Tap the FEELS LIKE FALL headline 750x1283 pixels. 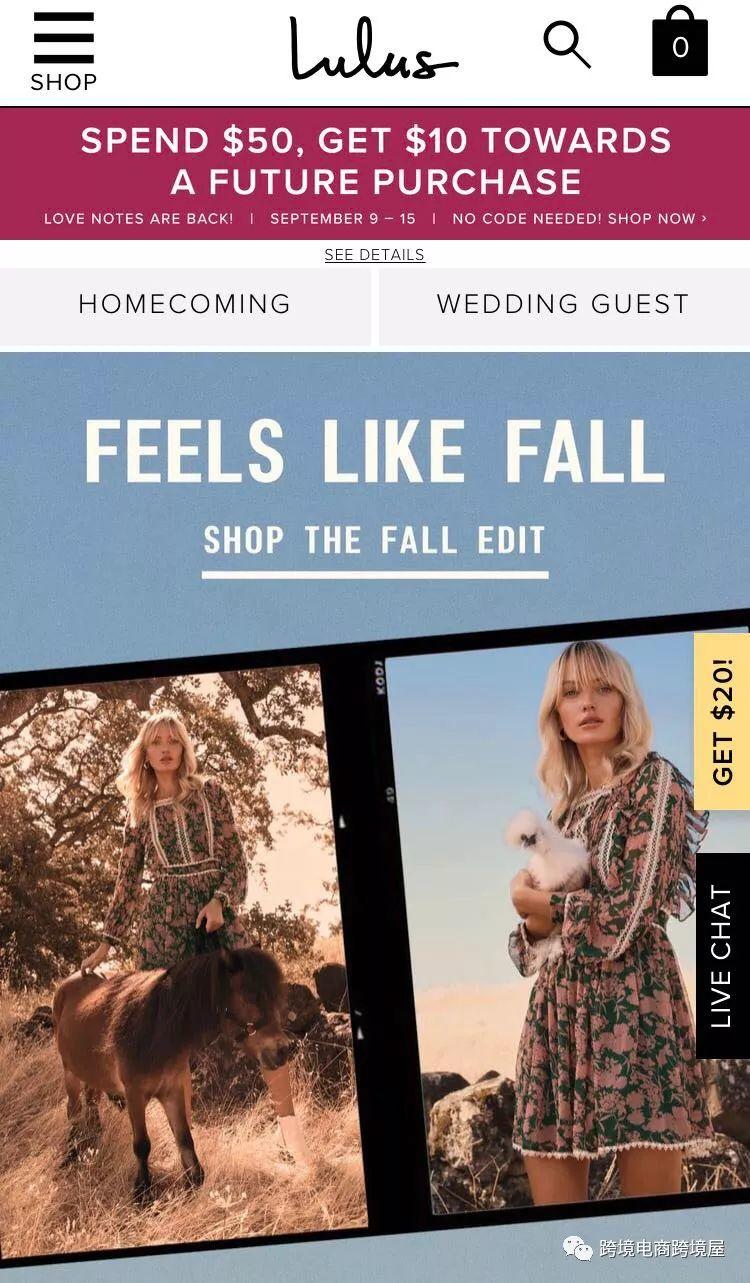pos(375,451)
